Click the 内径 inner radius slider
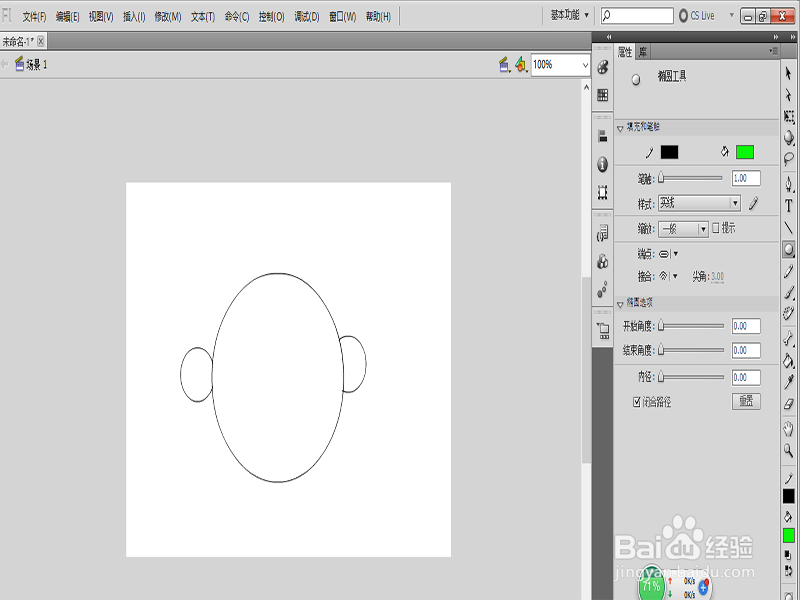 691,378
